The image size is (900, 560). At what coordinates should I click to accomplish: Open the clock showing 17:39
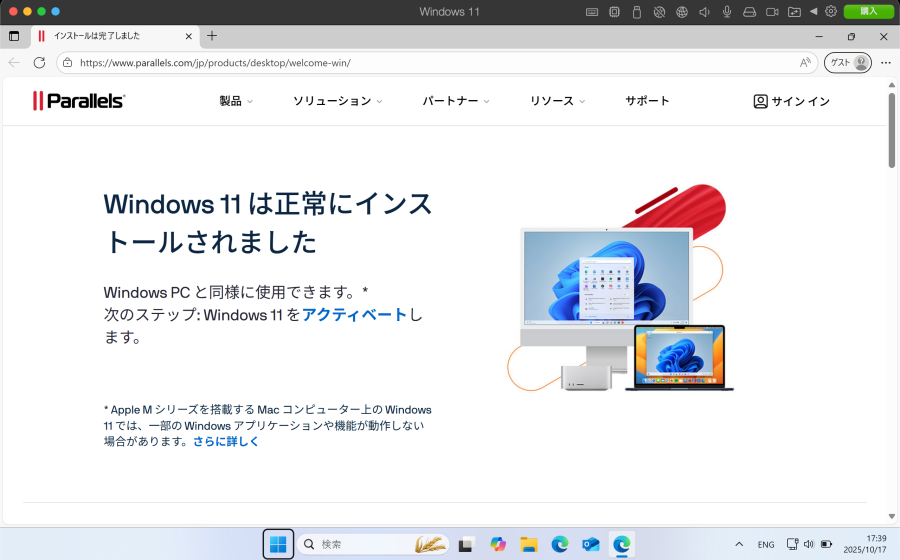point(865,544)
